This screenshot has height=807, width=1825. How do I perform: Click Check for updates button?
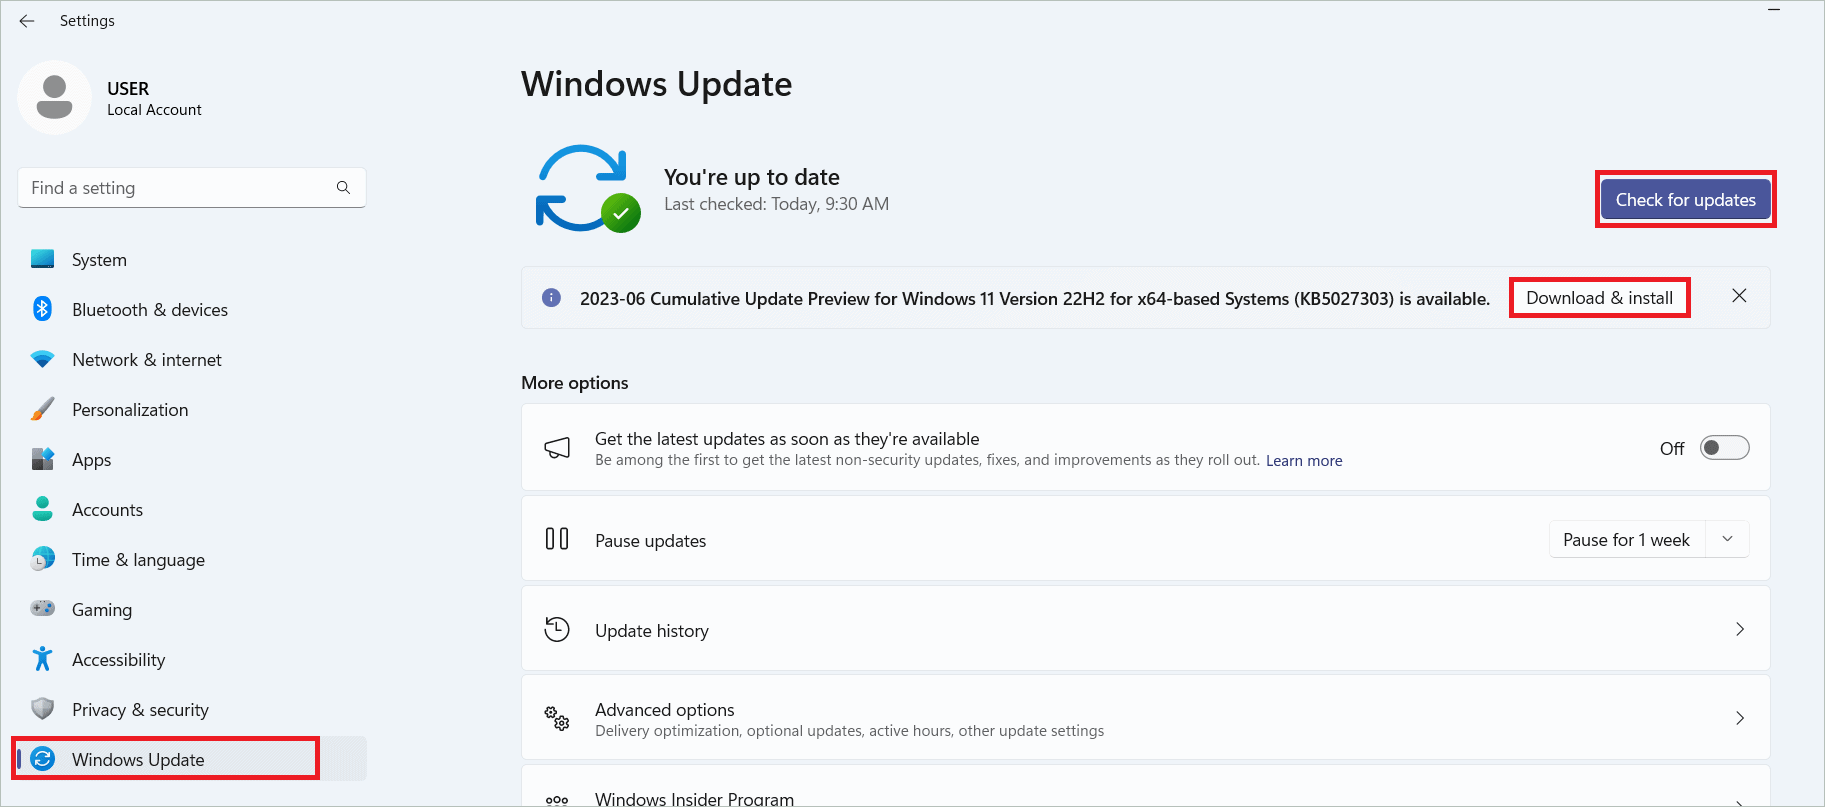coord(1685,200)
